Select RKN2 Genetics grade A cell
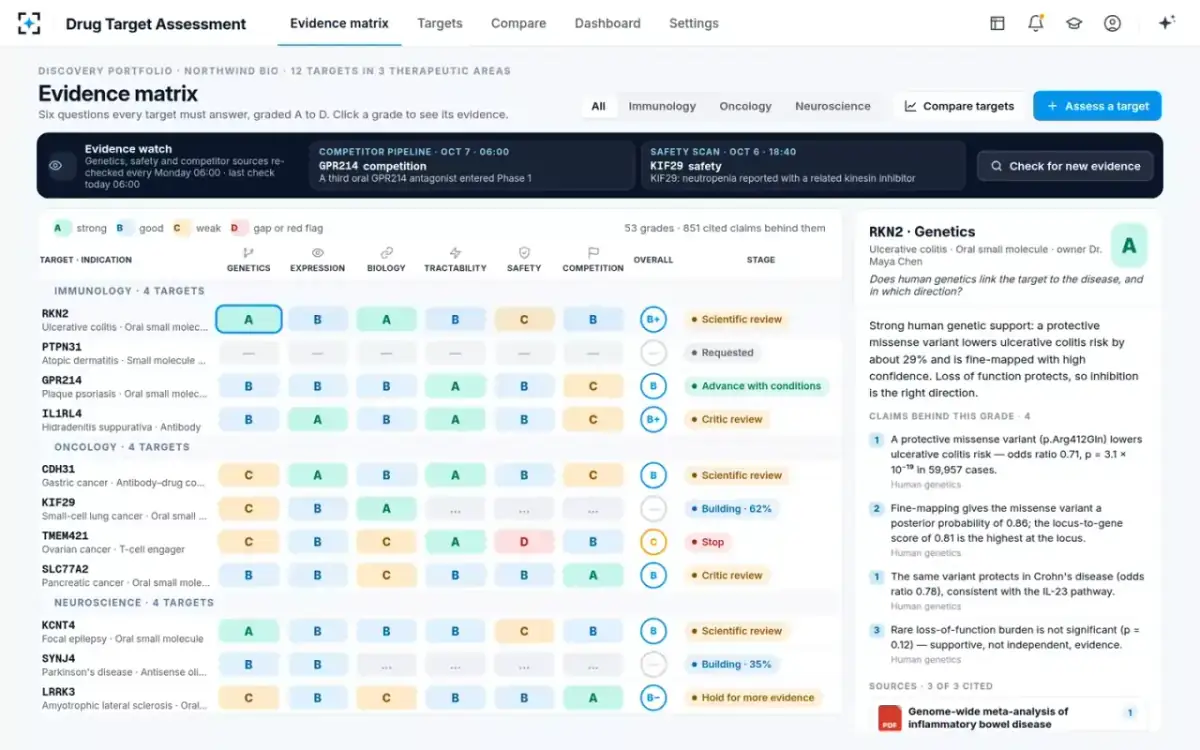The height and width of the screenshot is (750, 1200). 249,320
